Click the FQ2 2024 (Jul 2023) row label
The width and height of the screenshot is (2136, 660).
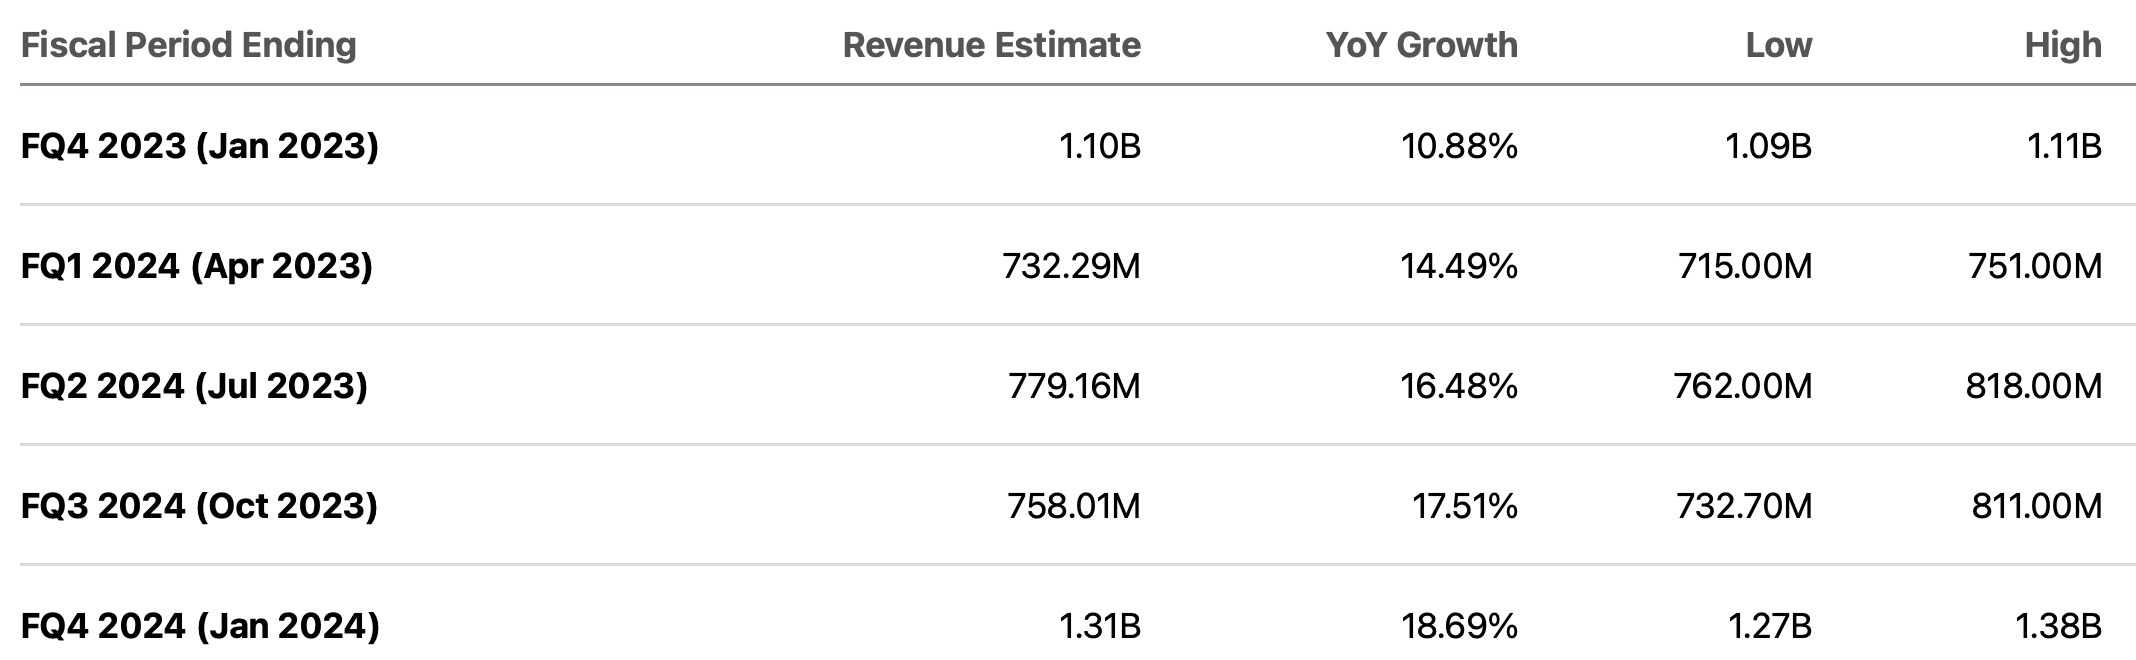[x=194, y=386]
